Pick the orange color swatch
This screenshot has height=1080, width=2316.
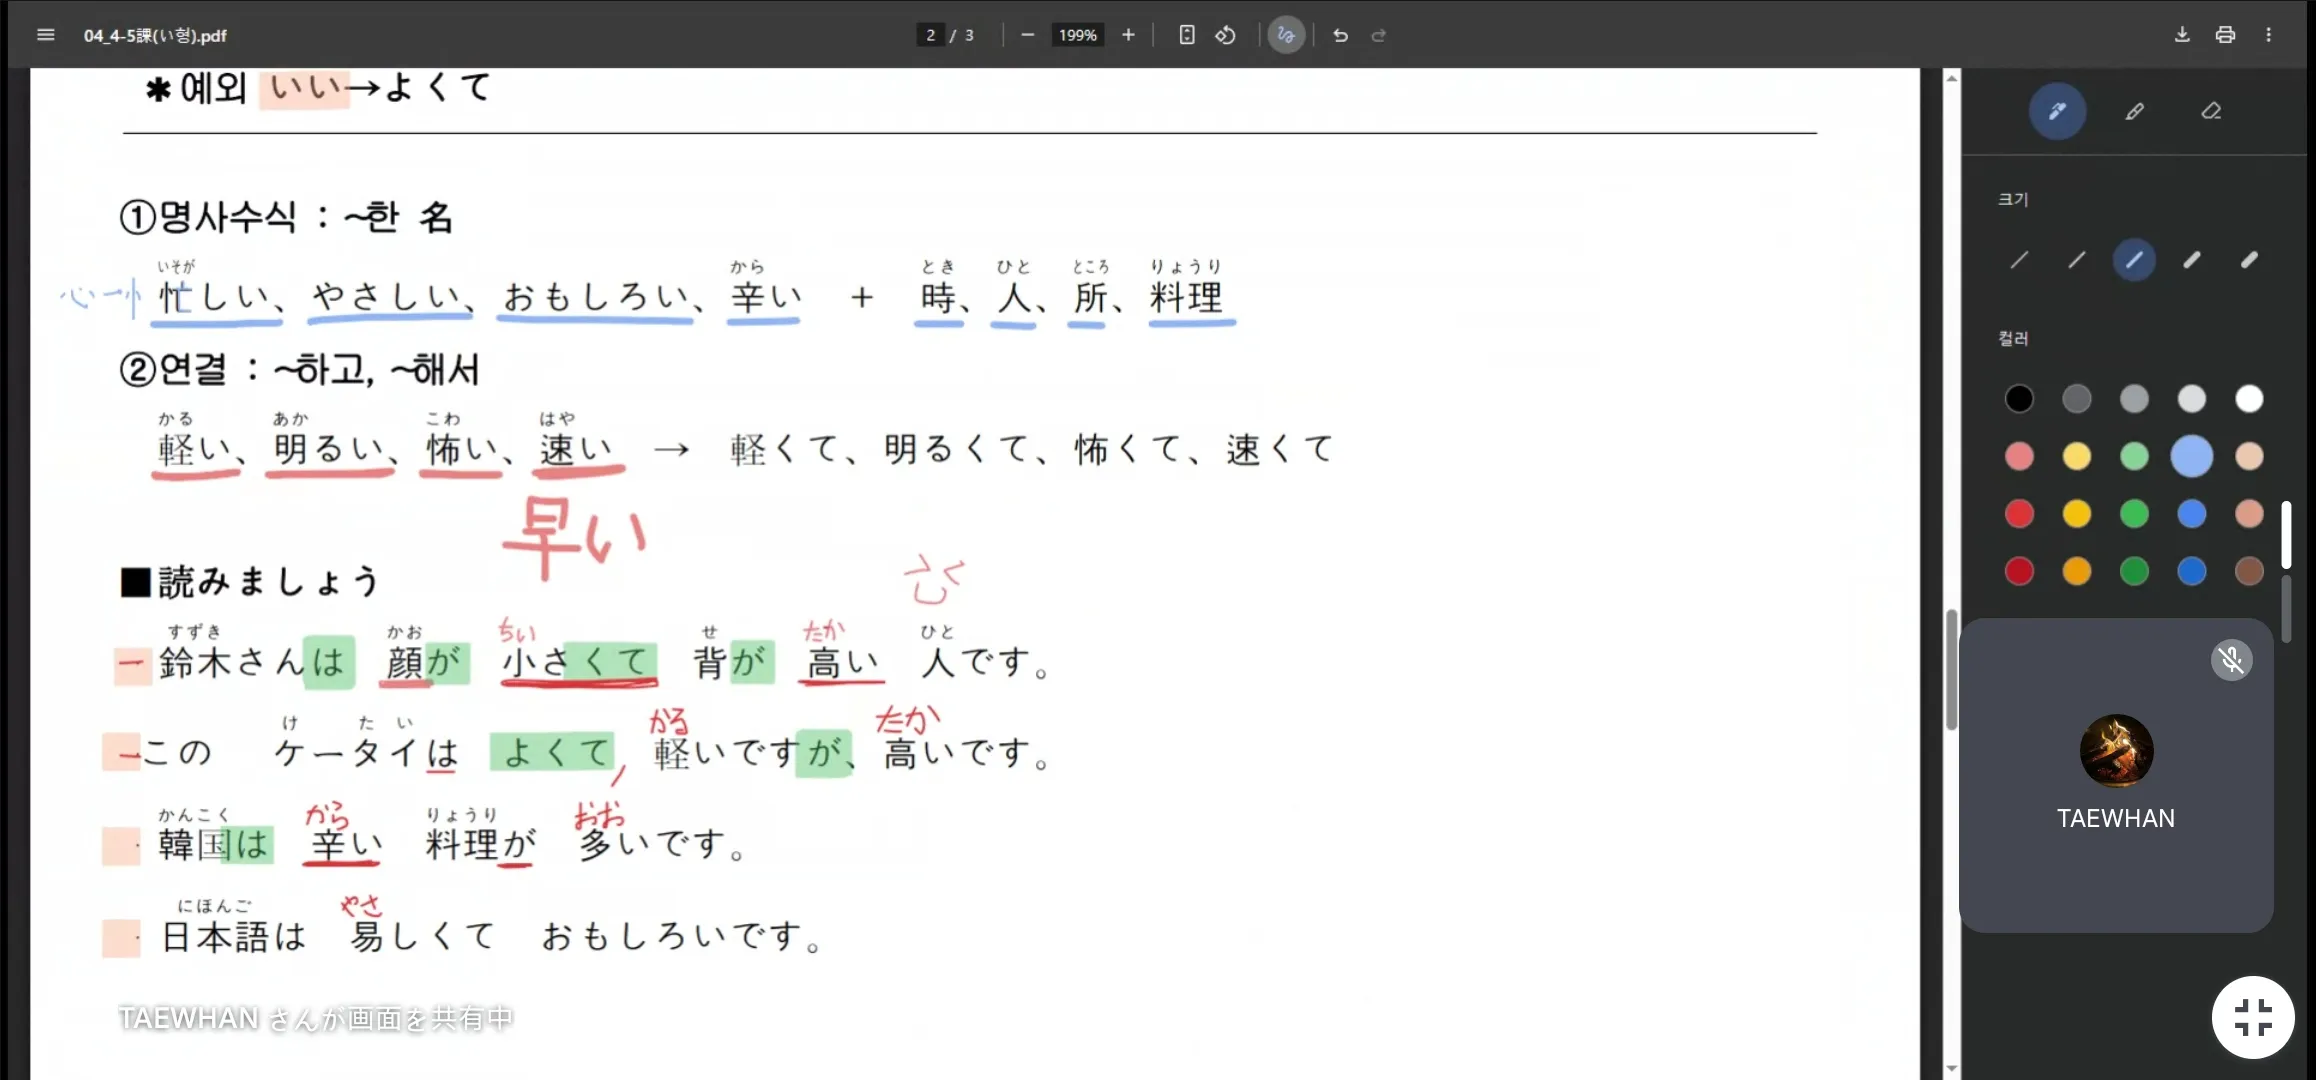pos(2077,571)
